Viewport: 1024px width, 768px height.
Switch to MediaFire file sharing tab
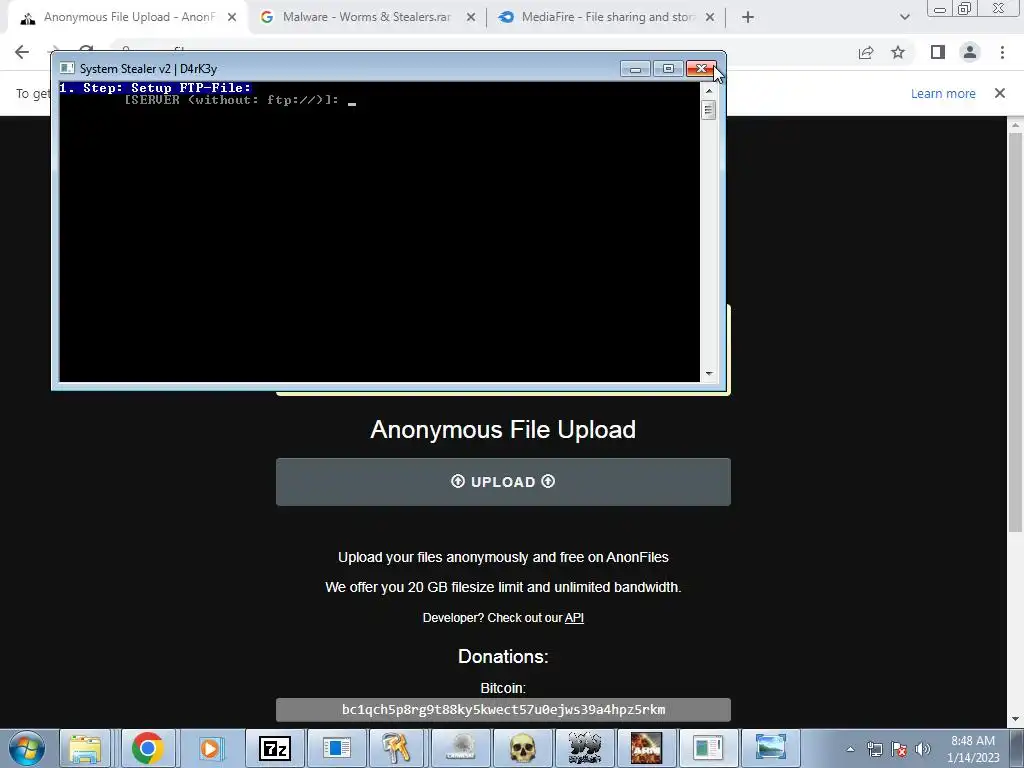click(606, 17)
